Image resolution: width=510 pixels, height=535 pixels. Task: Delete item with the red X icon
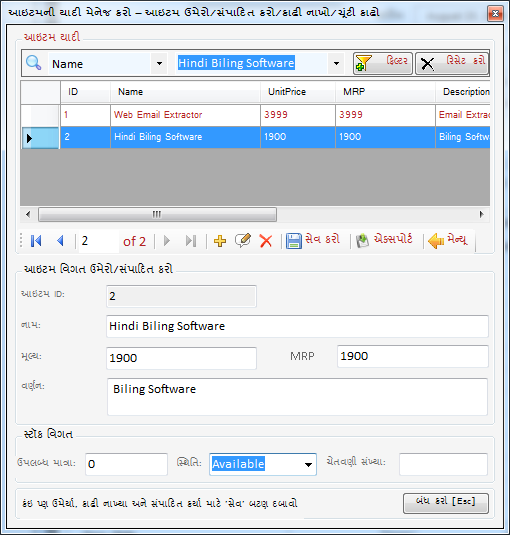coord(266,241)
